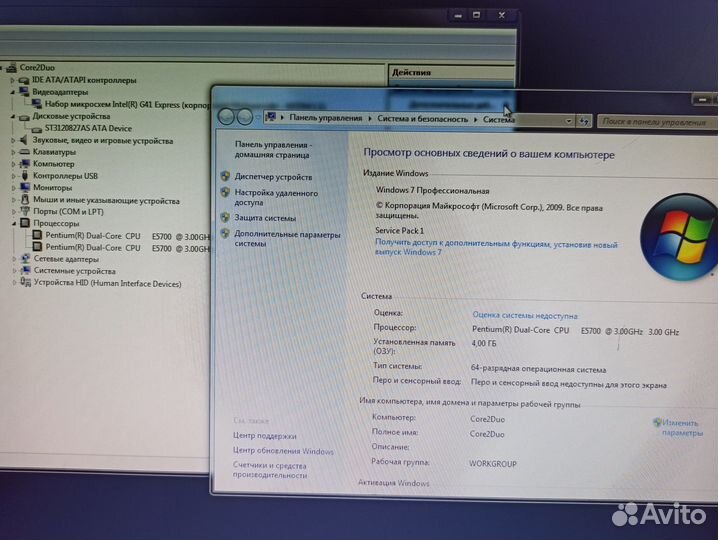Click the refresh button beside the address bar
The height and width of the screenshot is (540, 718).
pos(583,121)
